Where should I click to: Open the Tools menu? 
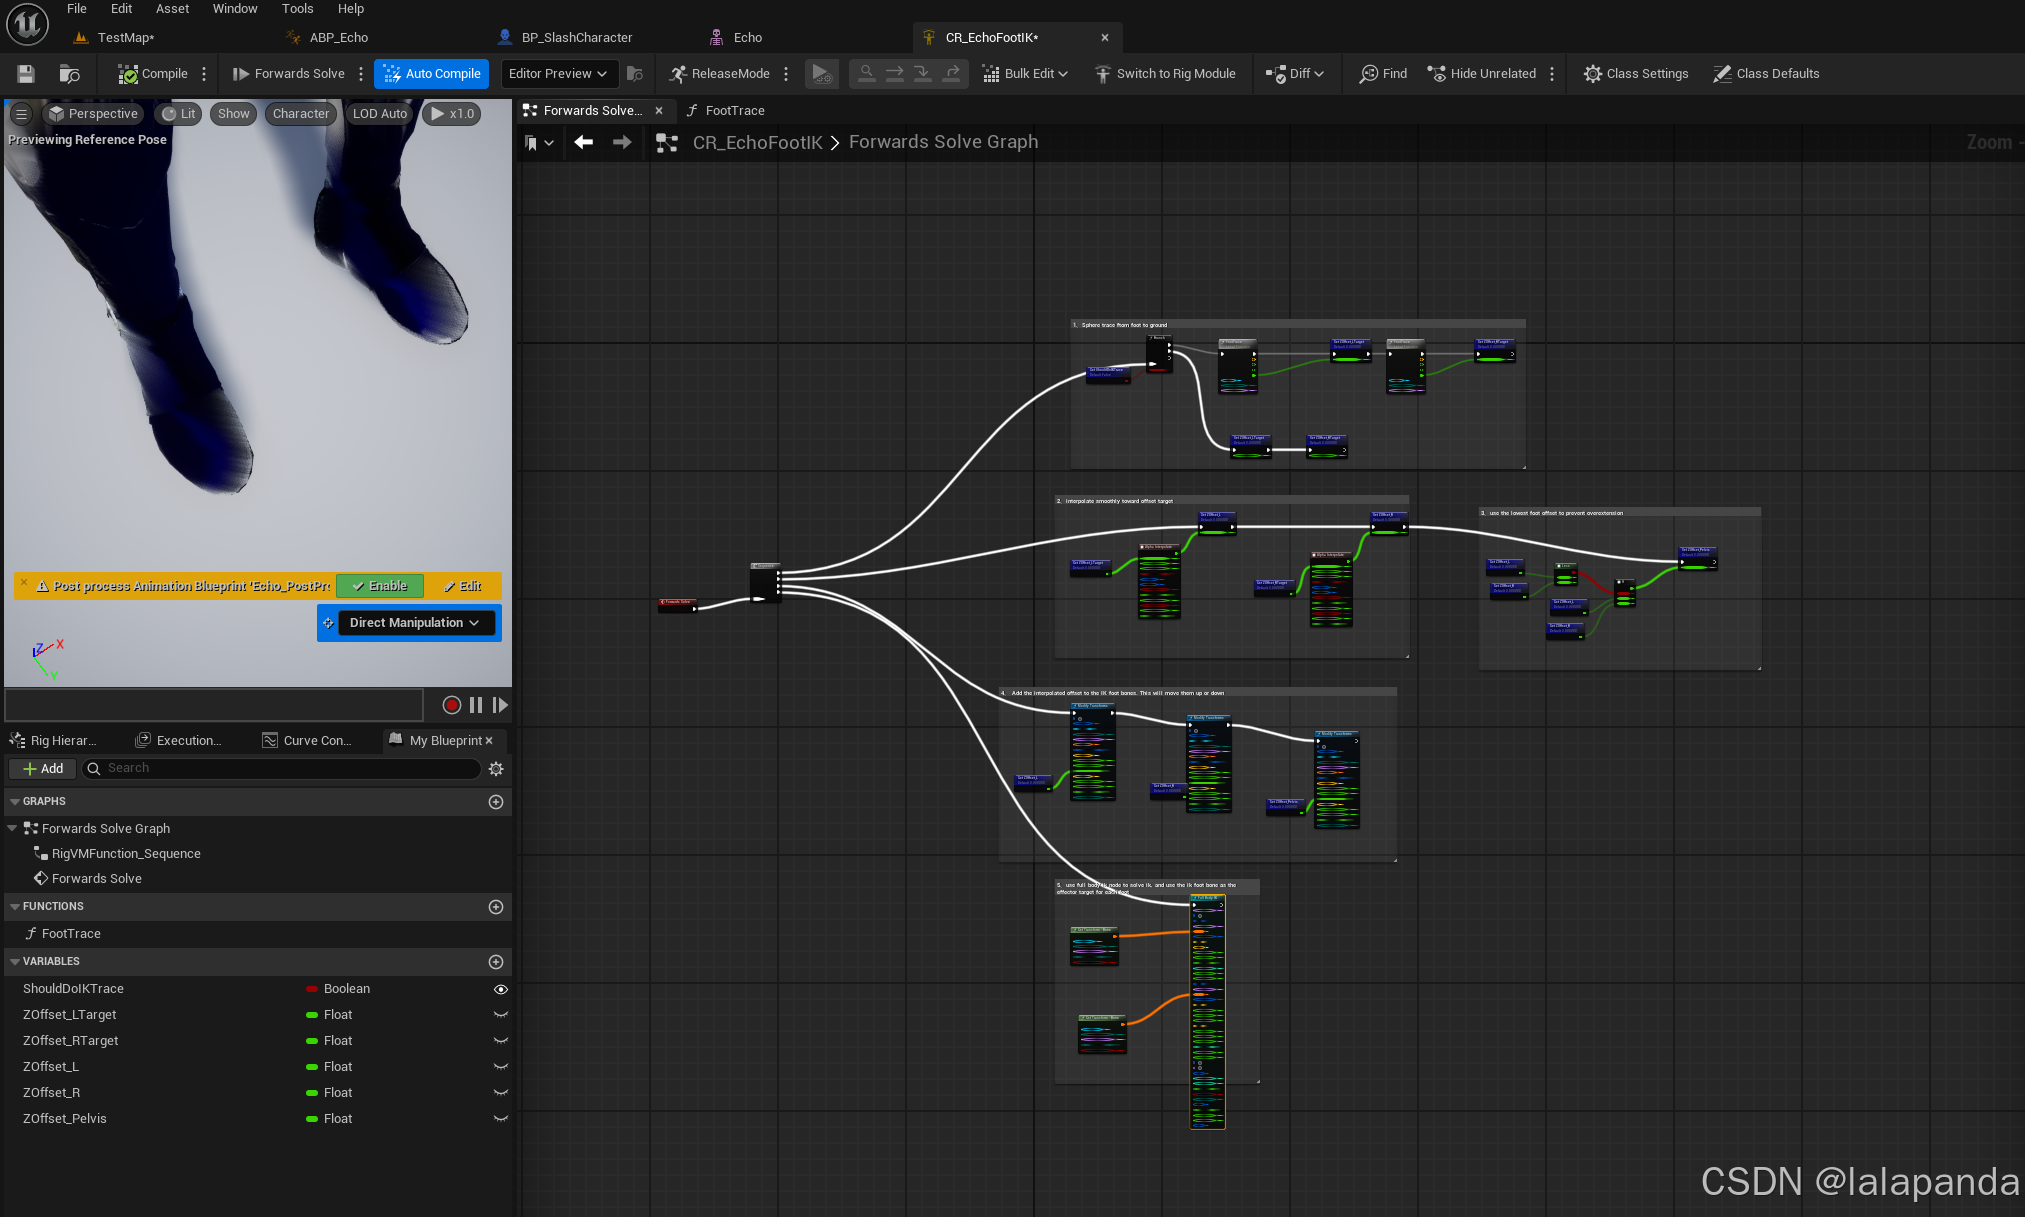click(x=297, y=9)
